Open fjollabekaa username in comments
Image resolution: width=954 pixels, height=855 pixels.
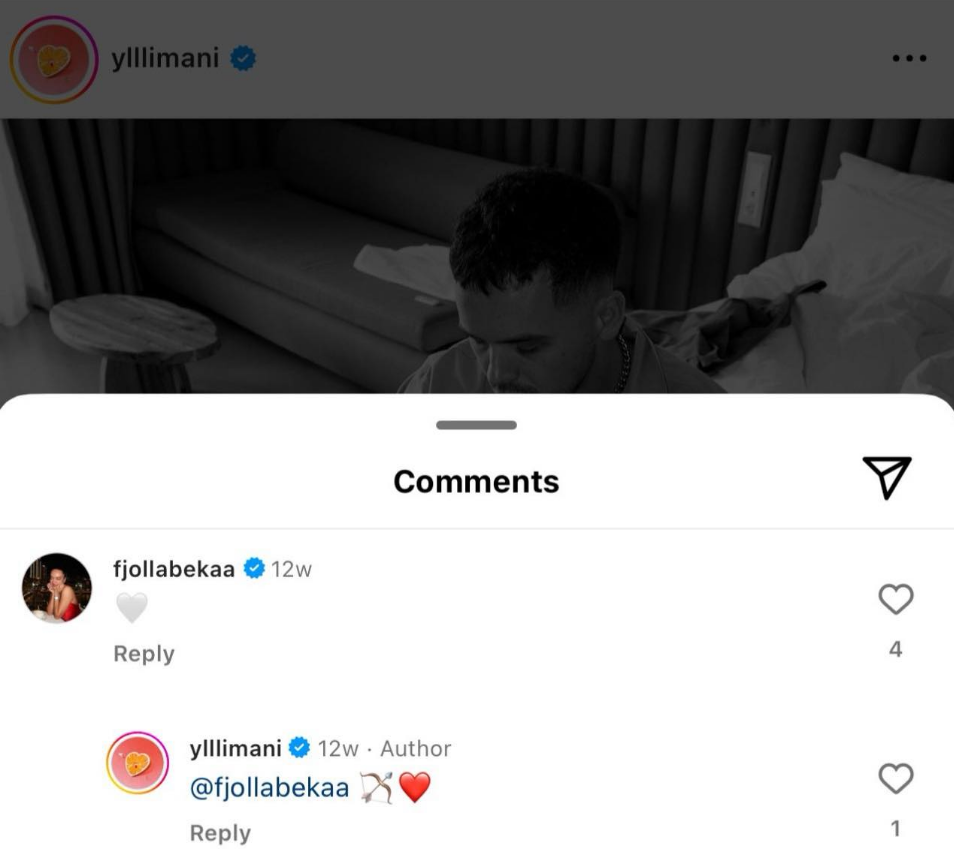(x=174, y=569)
